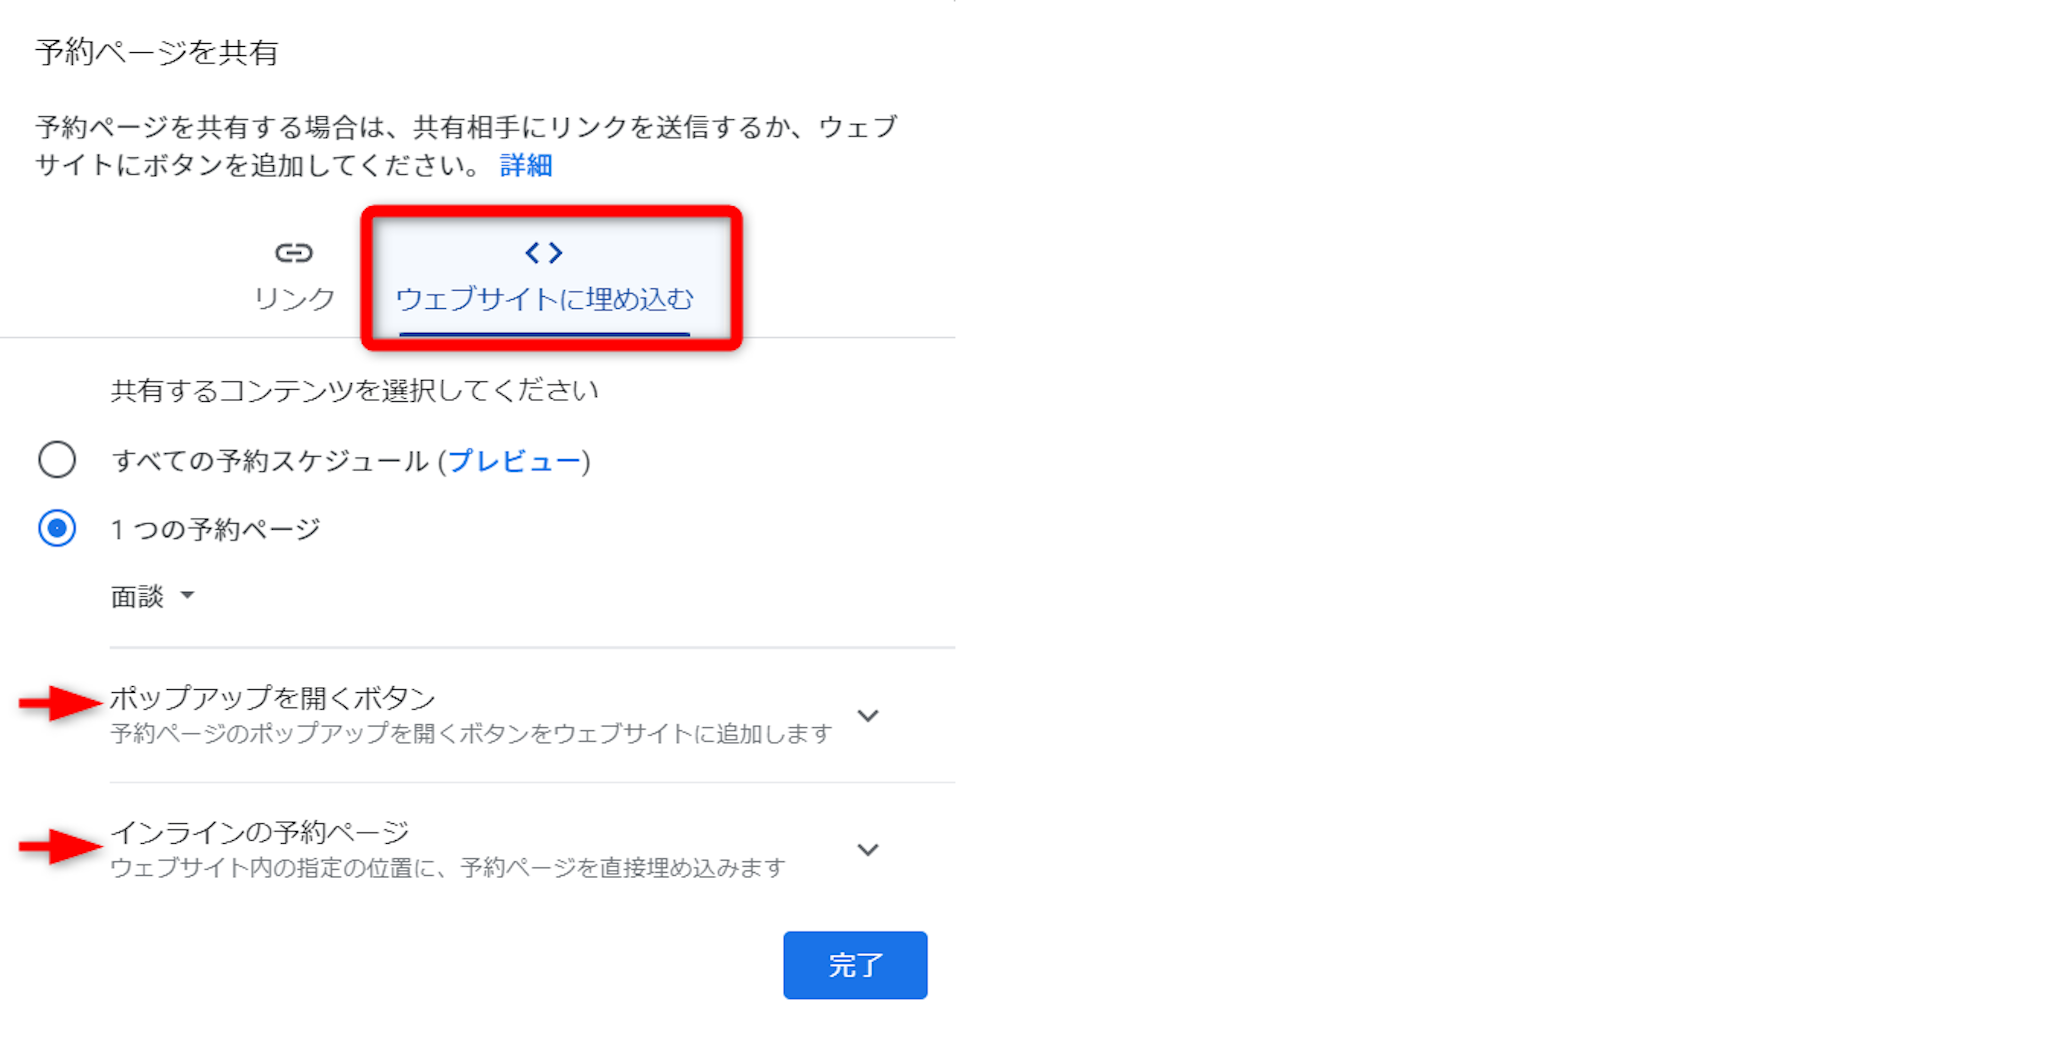Click the red arrow beside インラインの予約ページ
The image size is (2048, 1056).
tap(61, 847)
